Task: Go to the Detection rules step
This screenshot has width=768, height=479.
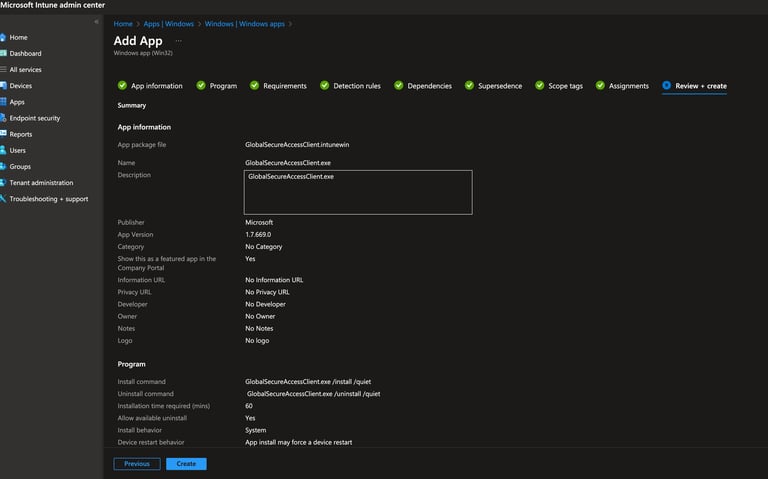Action: click(357, 86)
